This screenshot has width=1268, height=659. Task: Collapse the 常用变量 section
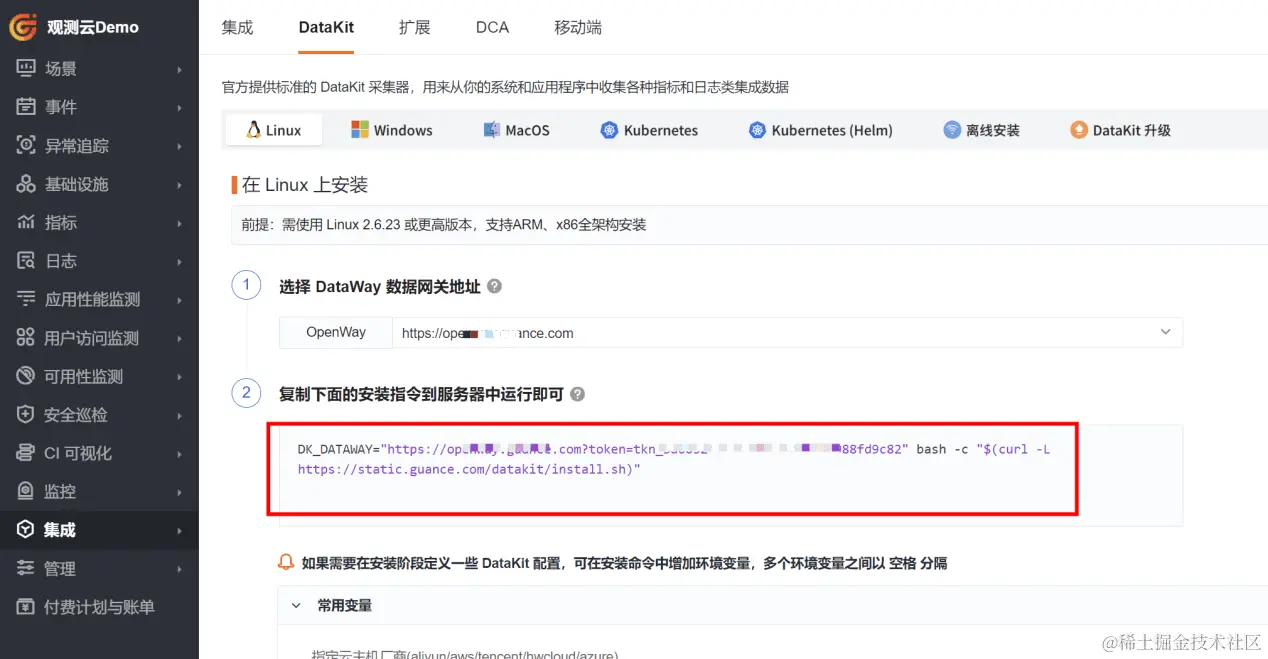[296, 605]
